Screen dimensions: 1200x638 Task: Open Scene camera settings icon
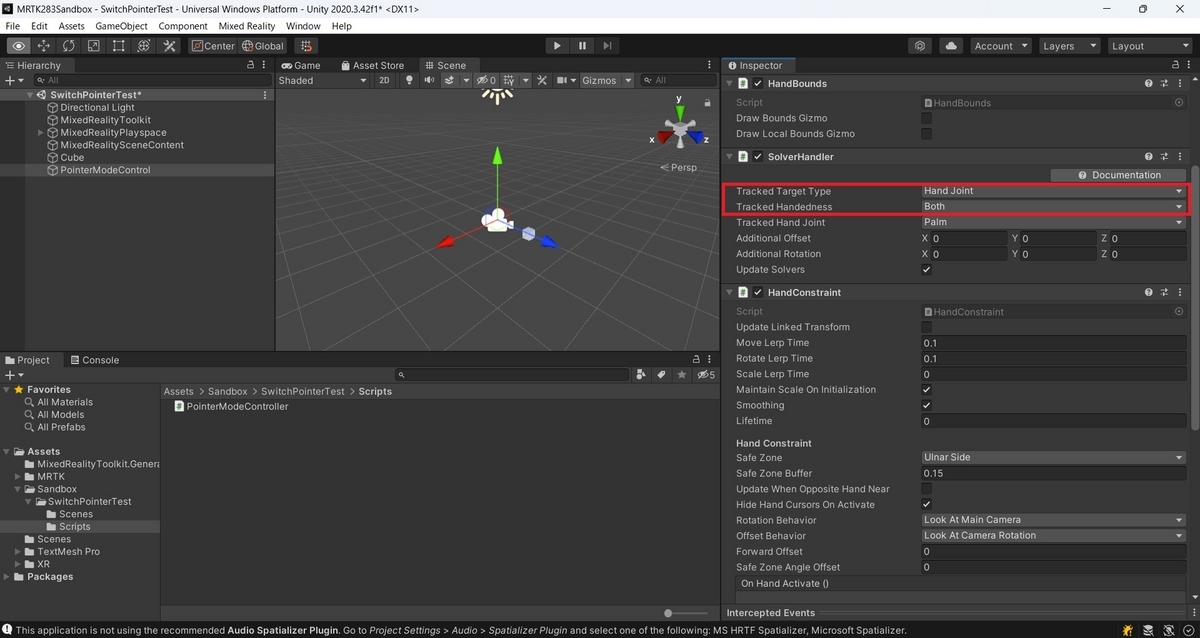point(562,80)
